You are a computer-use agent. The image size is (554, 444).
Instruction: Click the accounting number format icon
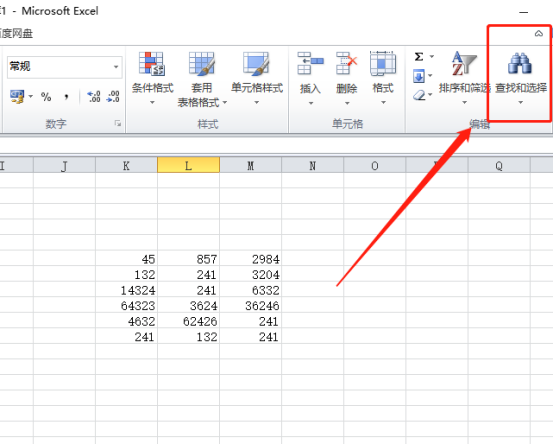pyautogui.click(x=17, y=96)
